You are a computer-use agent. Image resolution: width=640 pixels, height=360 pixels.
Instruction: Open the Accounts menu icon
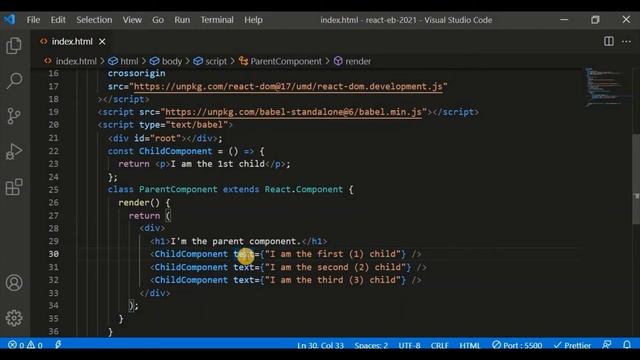click(x=14, y=282)
